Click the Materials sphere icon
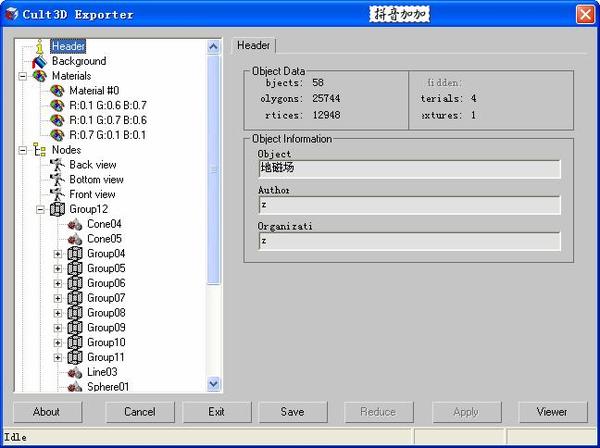Screen dimensions: 600x448 coord(39,76)
